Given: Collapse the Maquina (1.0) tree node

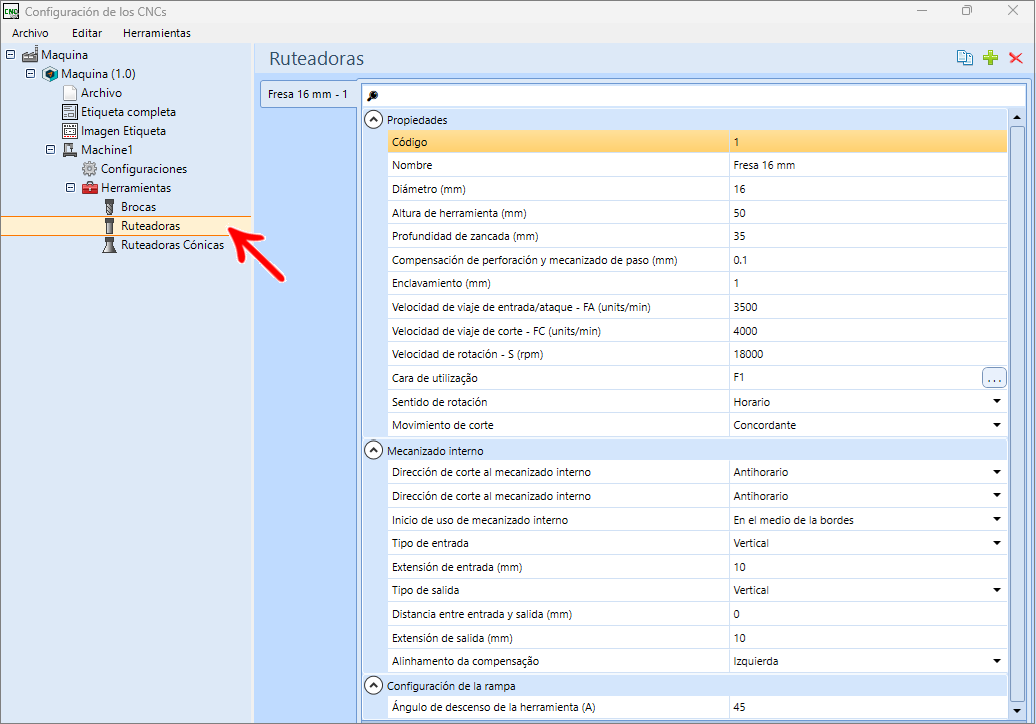Looking at the screenshot, I should click(30, 74).
